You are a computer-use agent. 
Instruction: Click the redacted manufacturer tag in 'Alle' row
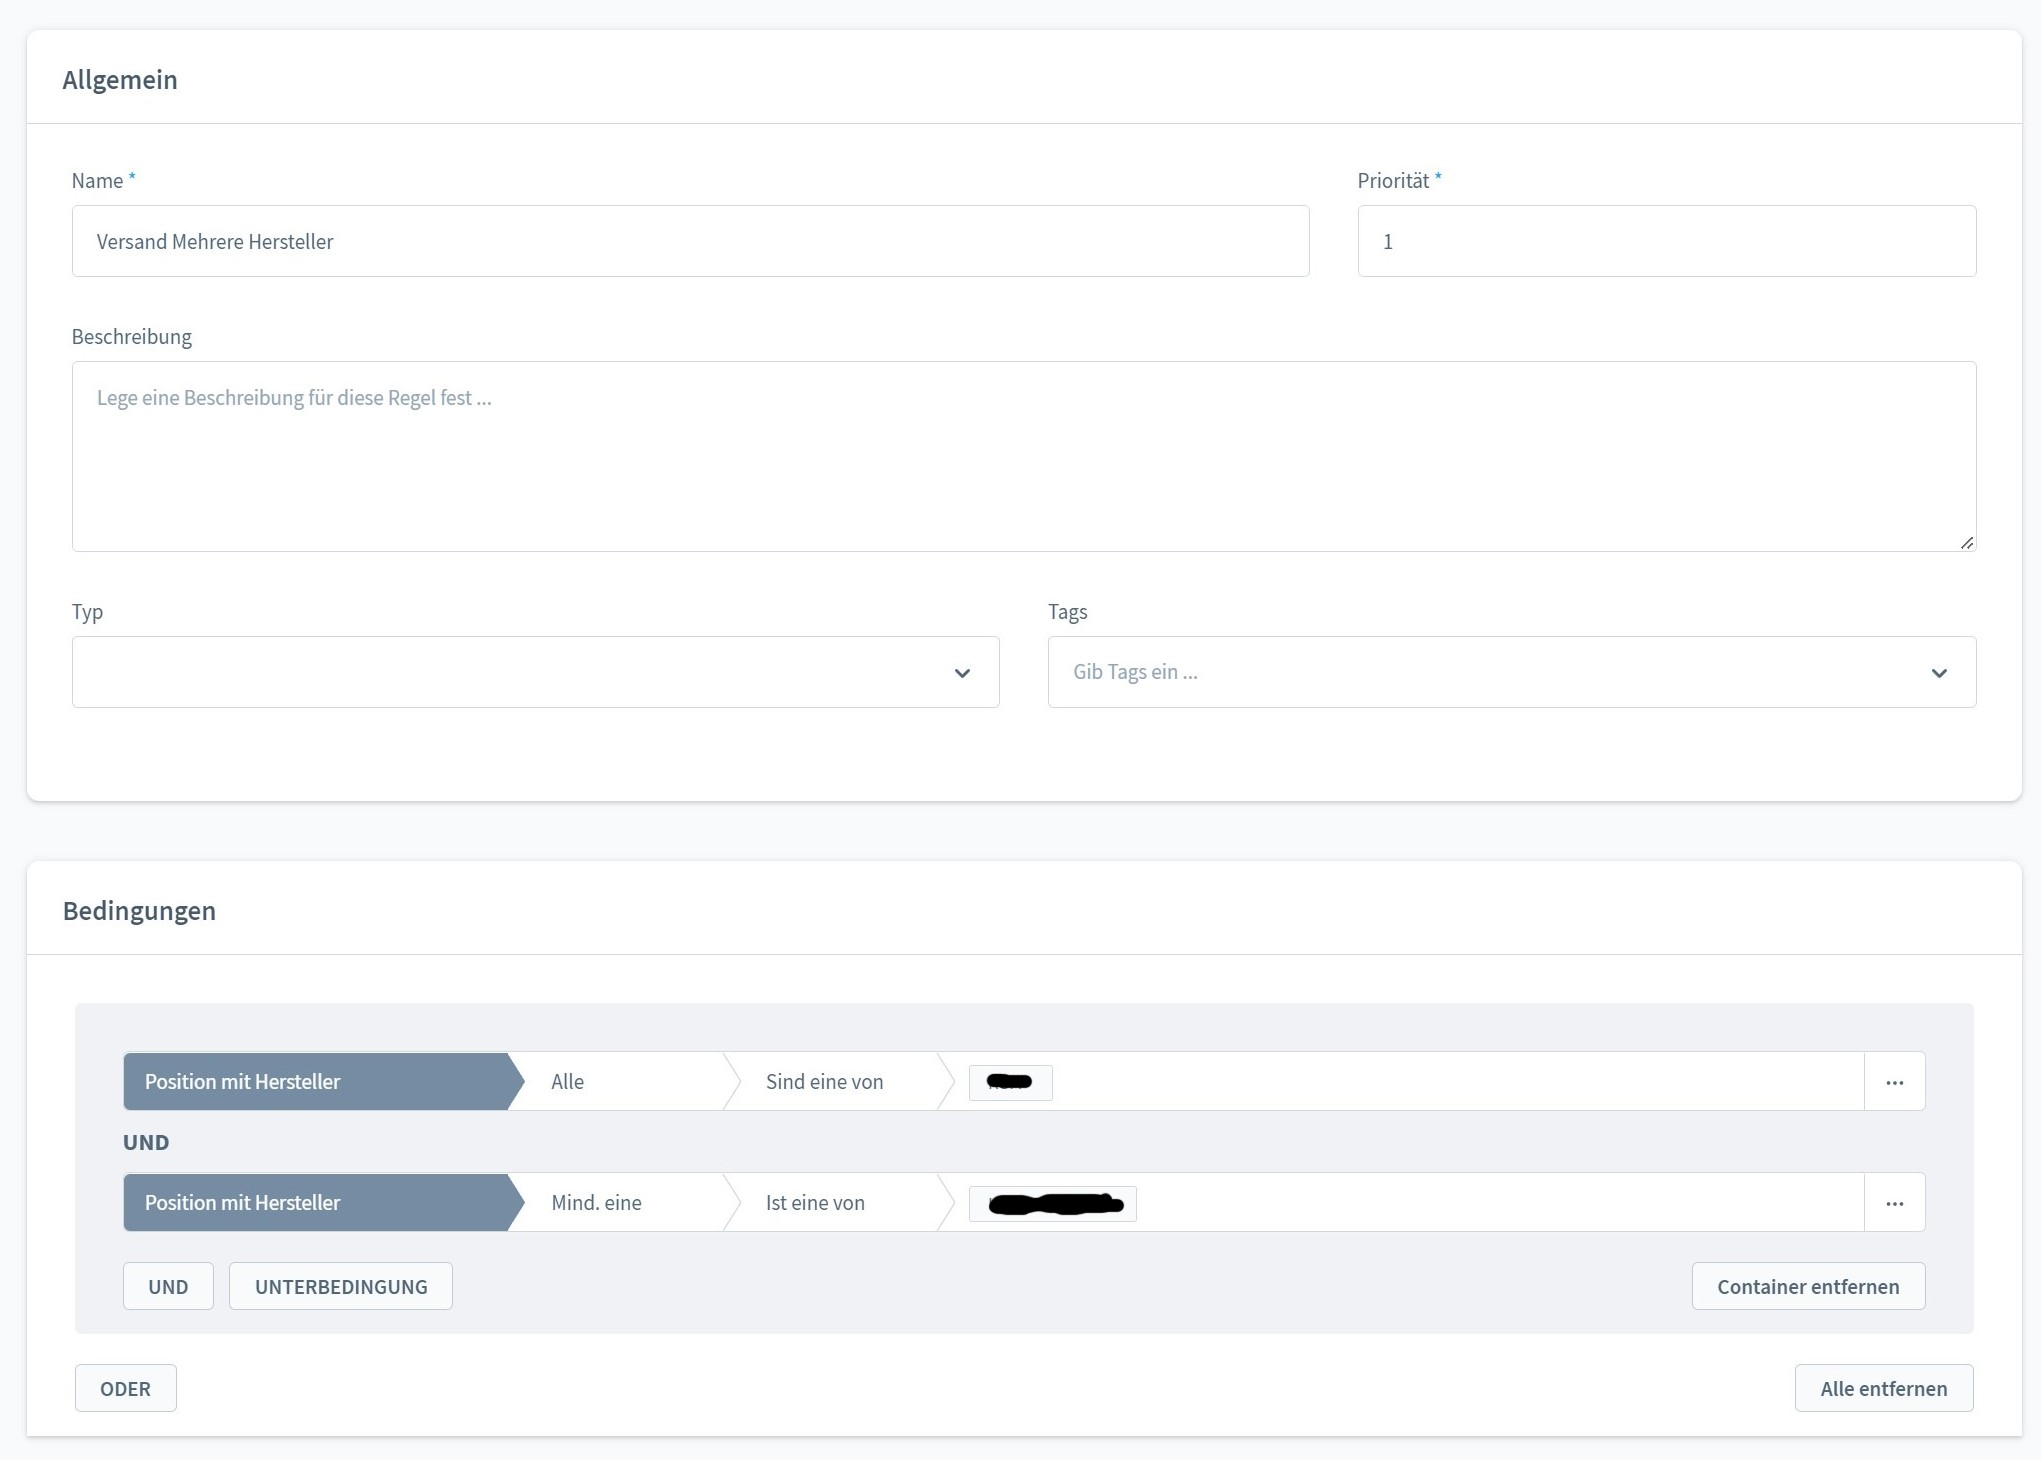tap(1010, 1082)
